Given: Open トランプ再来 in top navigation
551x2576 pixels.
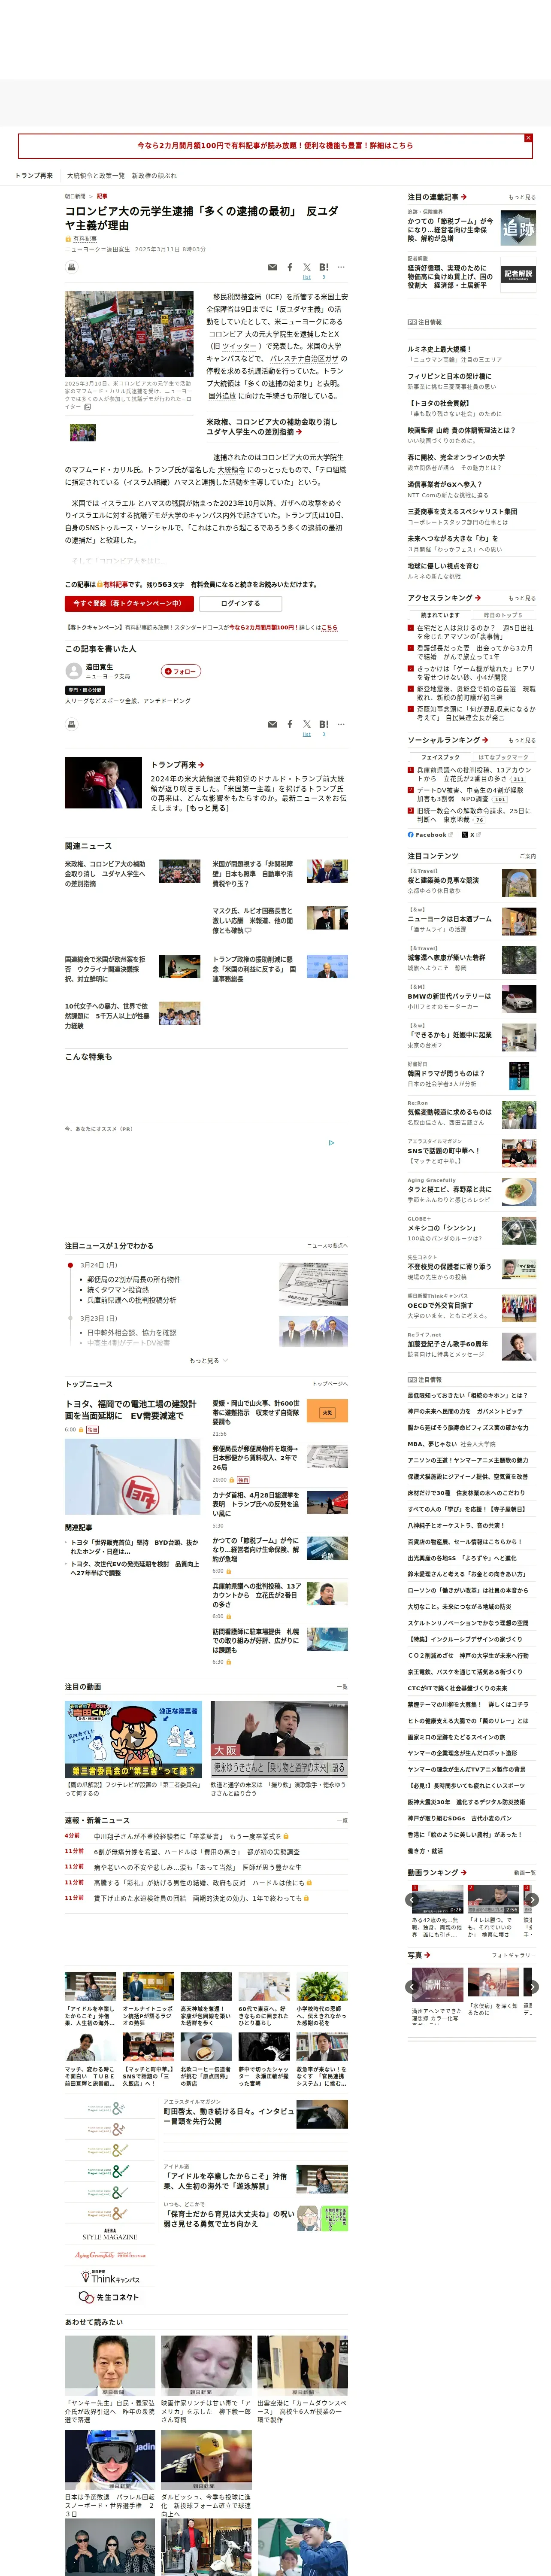Looking at the screenshot, I should (x=33, y=175).
